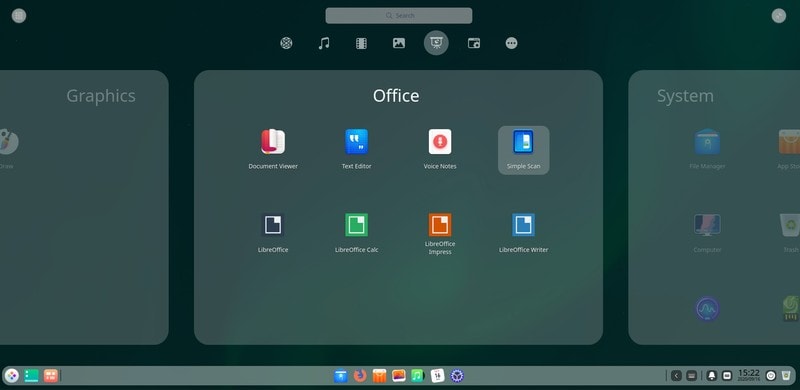Image resolution: width=800 pixels, height=390 pixels.
Task: Launch Simple Scan
Action: (x=523, y=150)
